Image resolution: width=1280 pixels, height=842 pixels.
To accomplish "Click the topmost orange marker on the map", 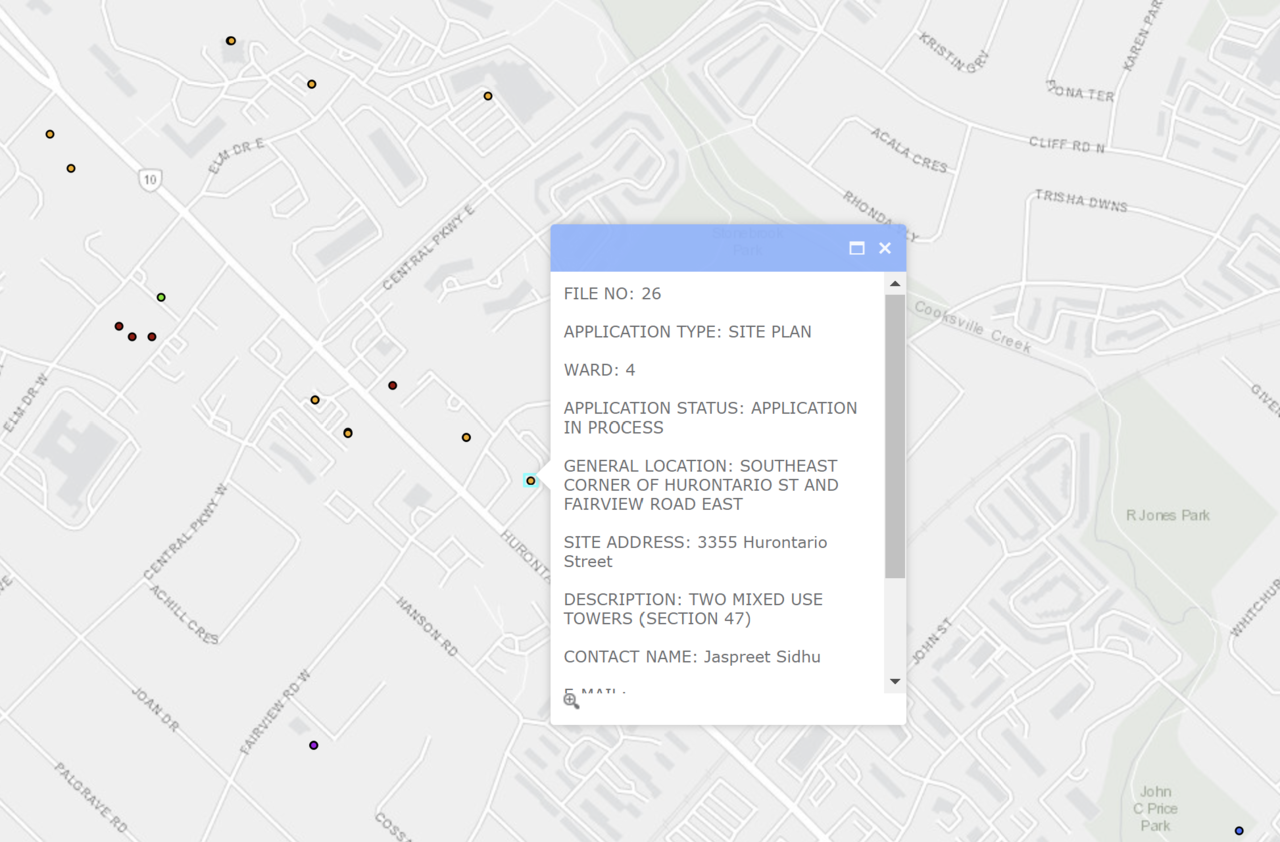I will click(x=231, y=41).
